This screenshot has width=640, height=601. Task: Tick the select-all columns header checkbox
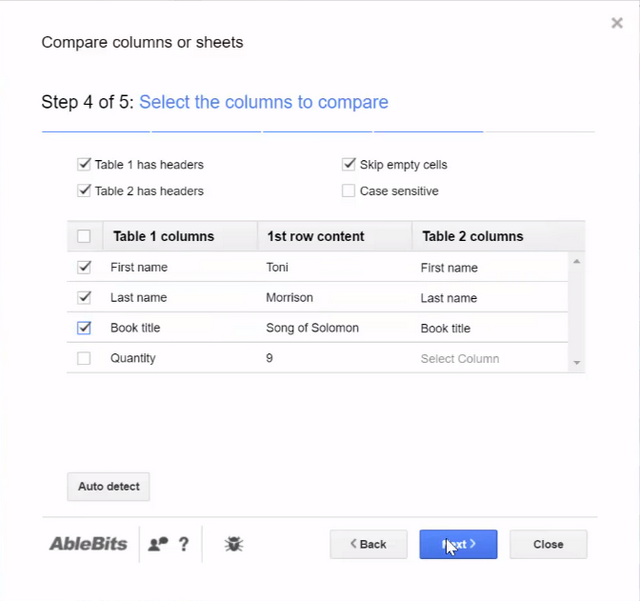84,236
